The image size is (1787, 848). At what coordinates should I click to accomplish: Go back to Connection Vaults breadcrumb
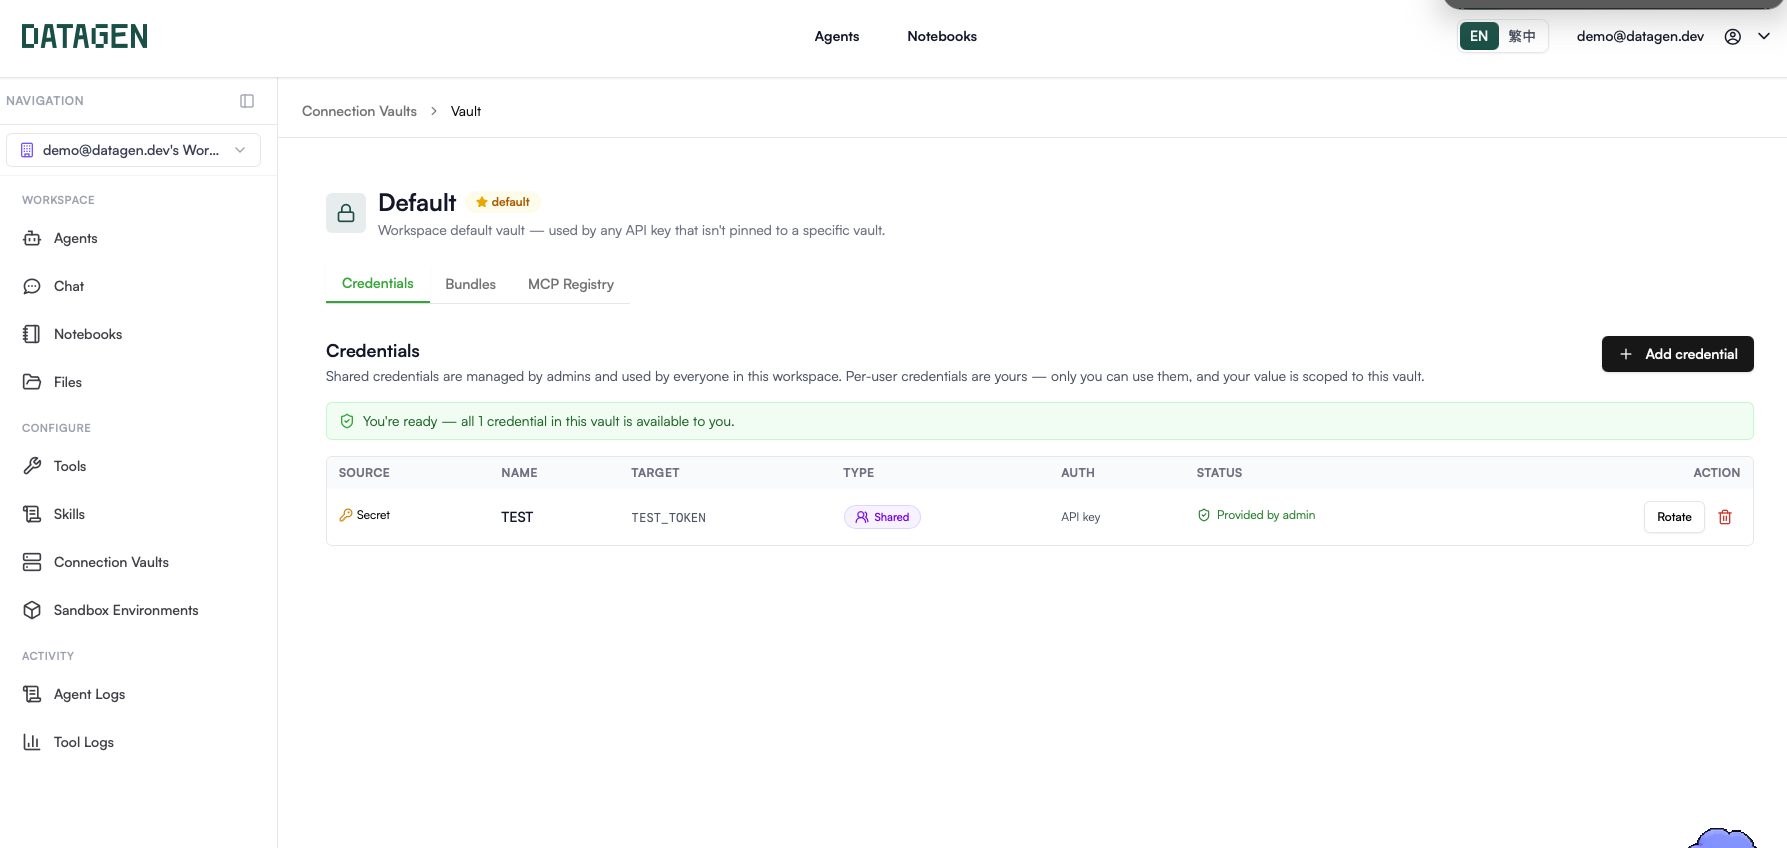(x=359, y=111)
